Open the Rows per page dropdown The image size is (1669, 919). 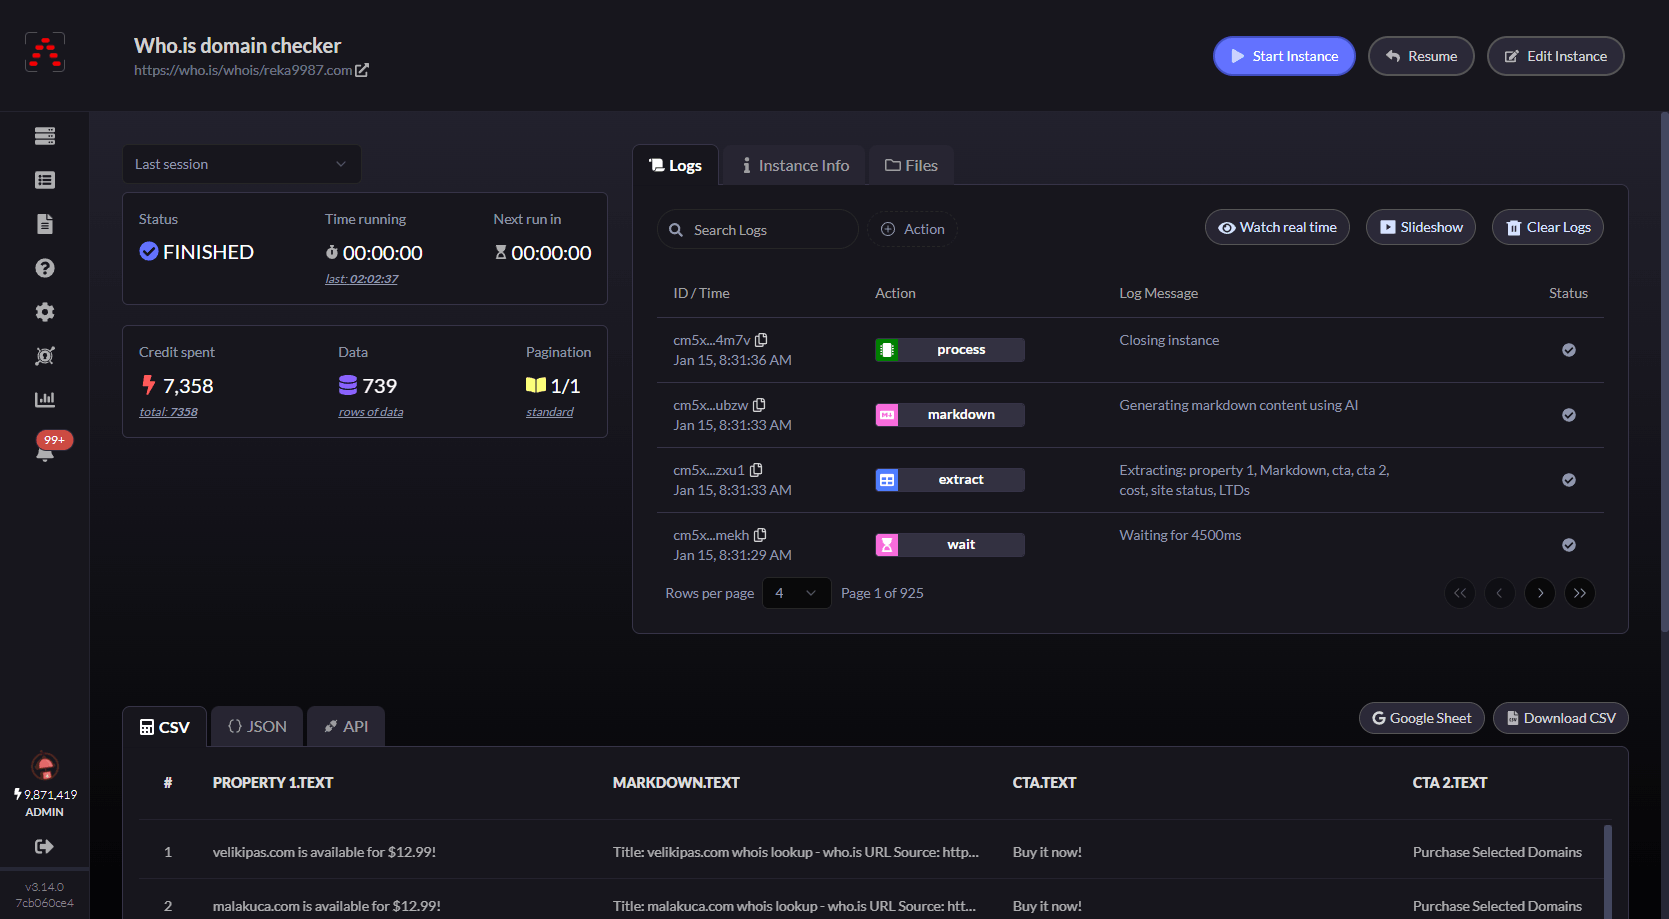click(x=796, y=593)
